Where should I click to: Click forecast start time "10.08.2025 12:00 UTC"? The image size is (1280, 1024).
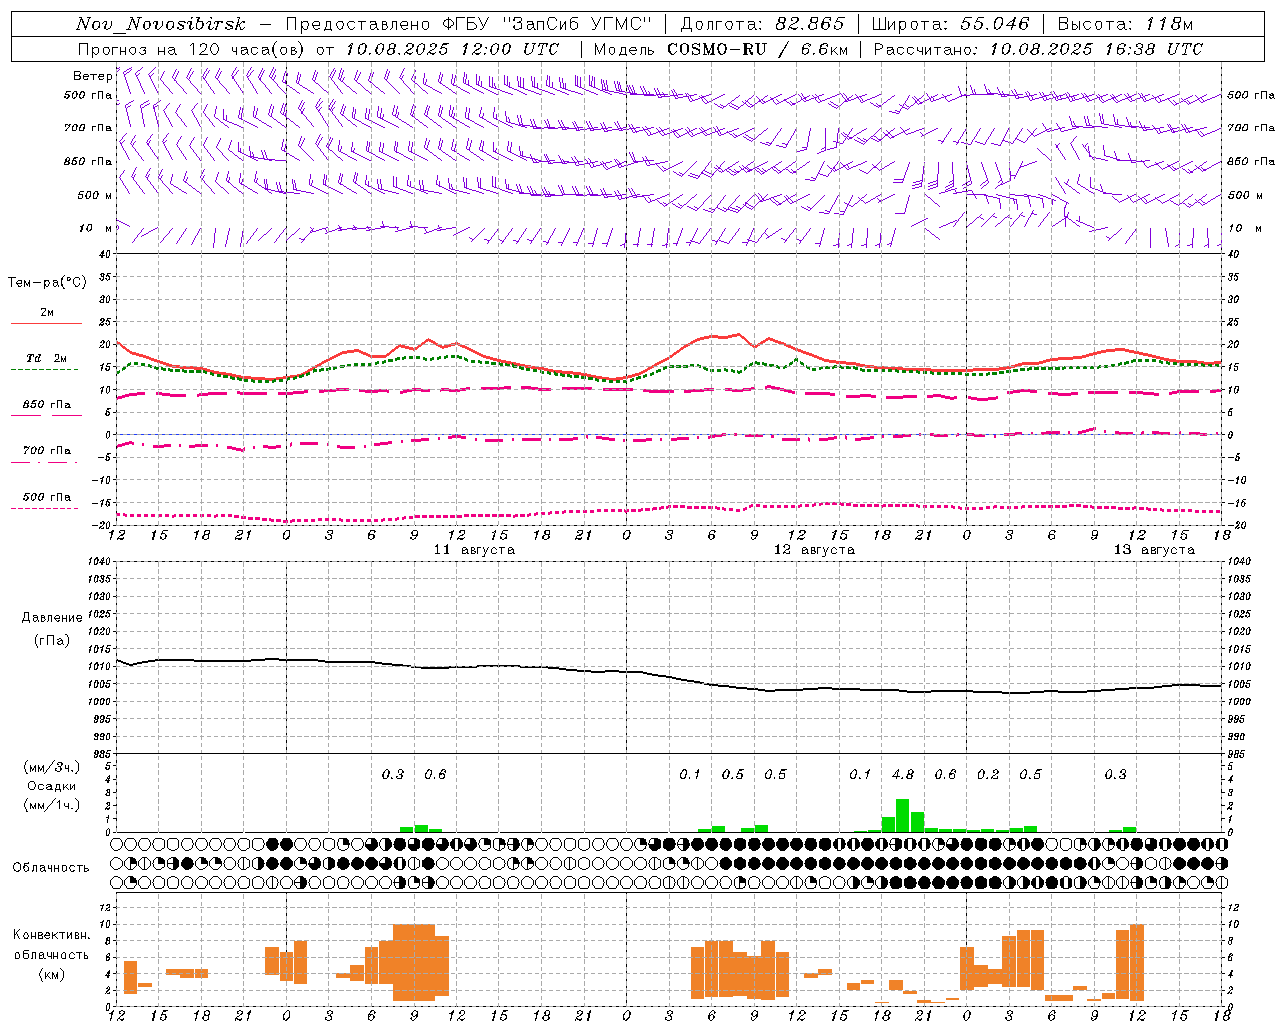pos(453,48)
